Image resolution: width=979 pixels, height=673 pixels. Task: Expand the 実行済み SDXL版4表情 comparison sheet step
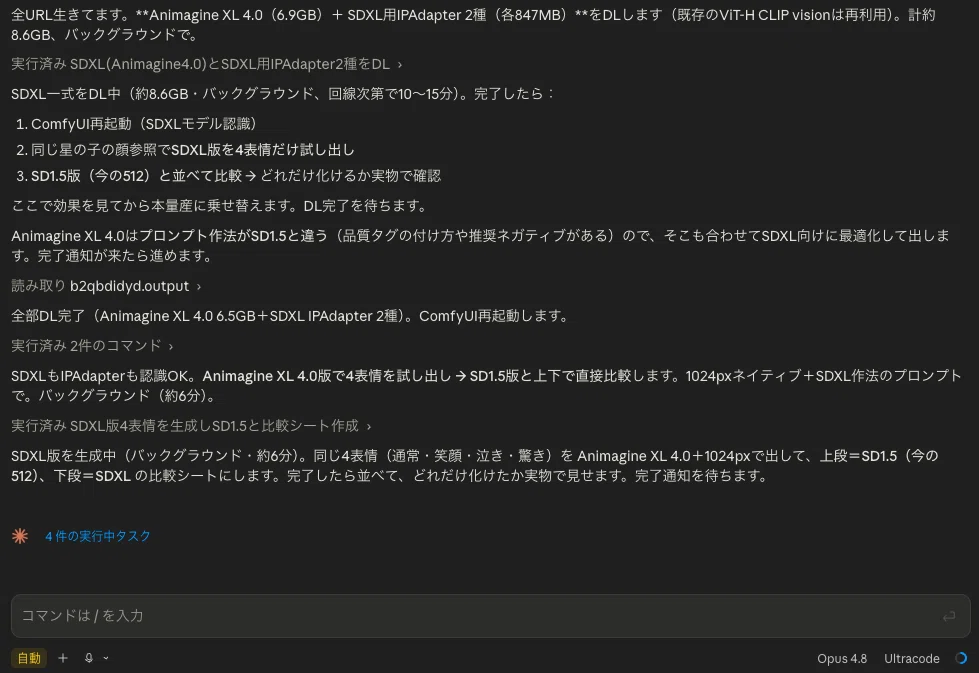click(191, 426)
